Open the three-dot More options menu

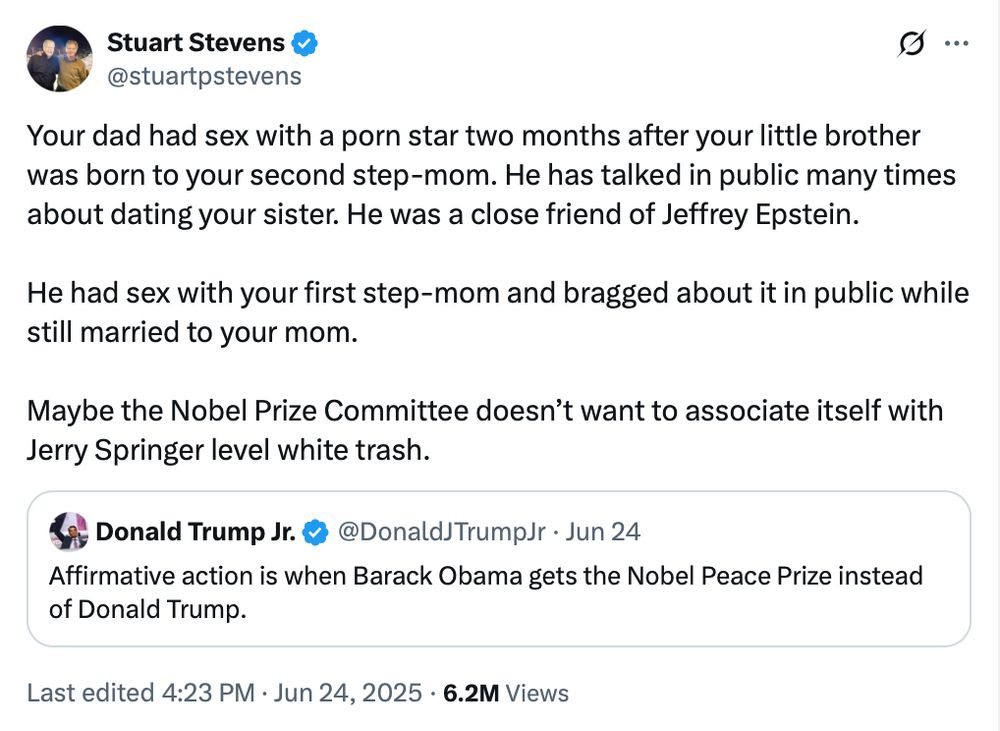(957, 44)
